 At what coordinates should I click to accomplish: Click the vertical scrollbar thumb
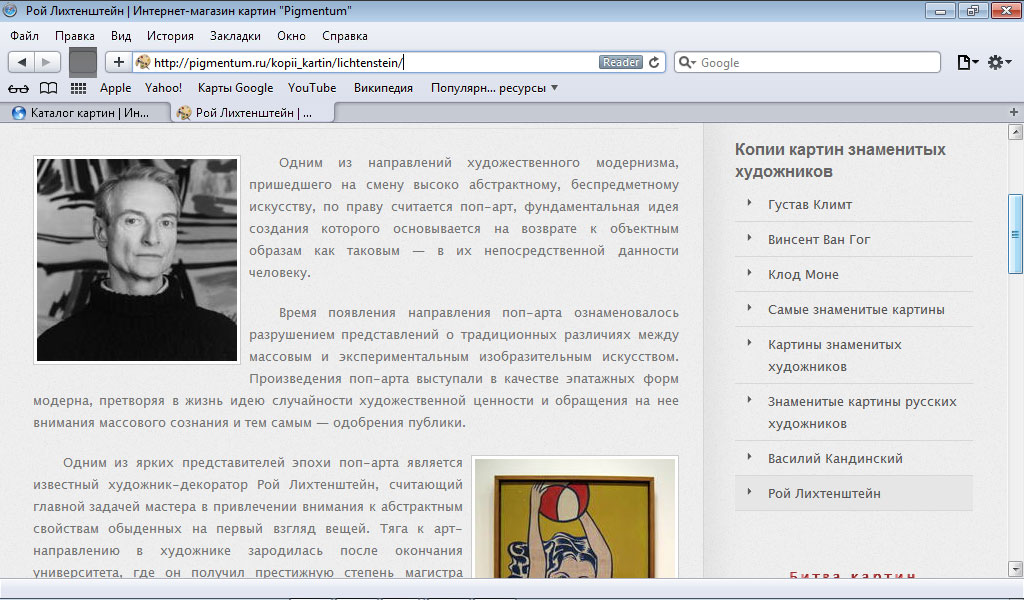point(1015,234)
